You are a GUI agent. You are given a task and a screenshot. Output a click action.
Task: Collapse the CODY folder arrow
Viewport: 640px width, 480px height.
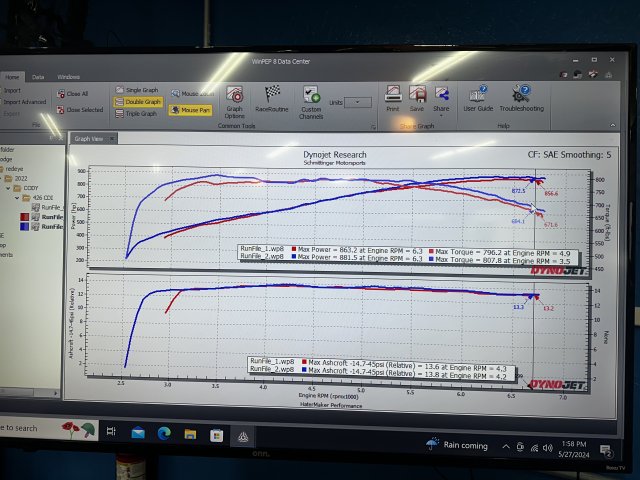8,188
